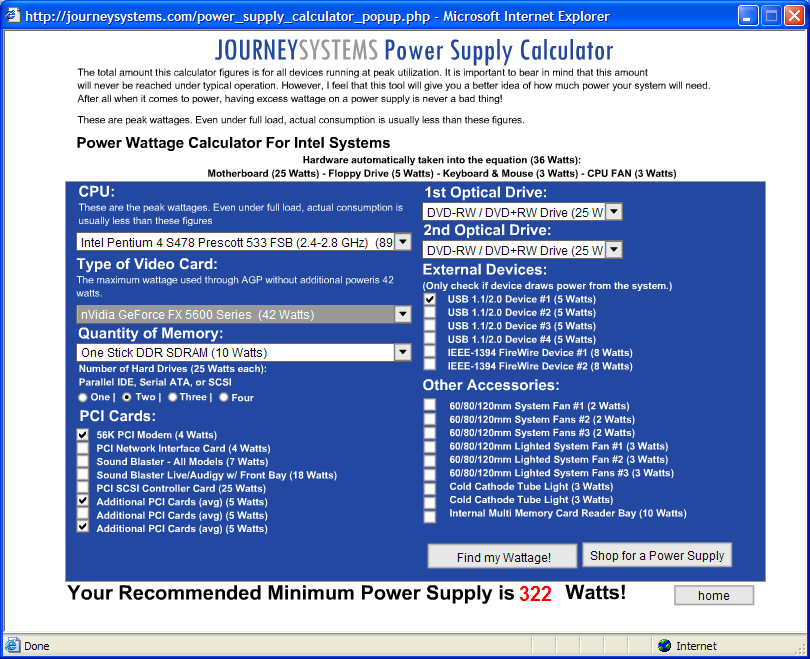Click the Internet zone globe icon
Viewport: 810px width, 659px height.
664,646
